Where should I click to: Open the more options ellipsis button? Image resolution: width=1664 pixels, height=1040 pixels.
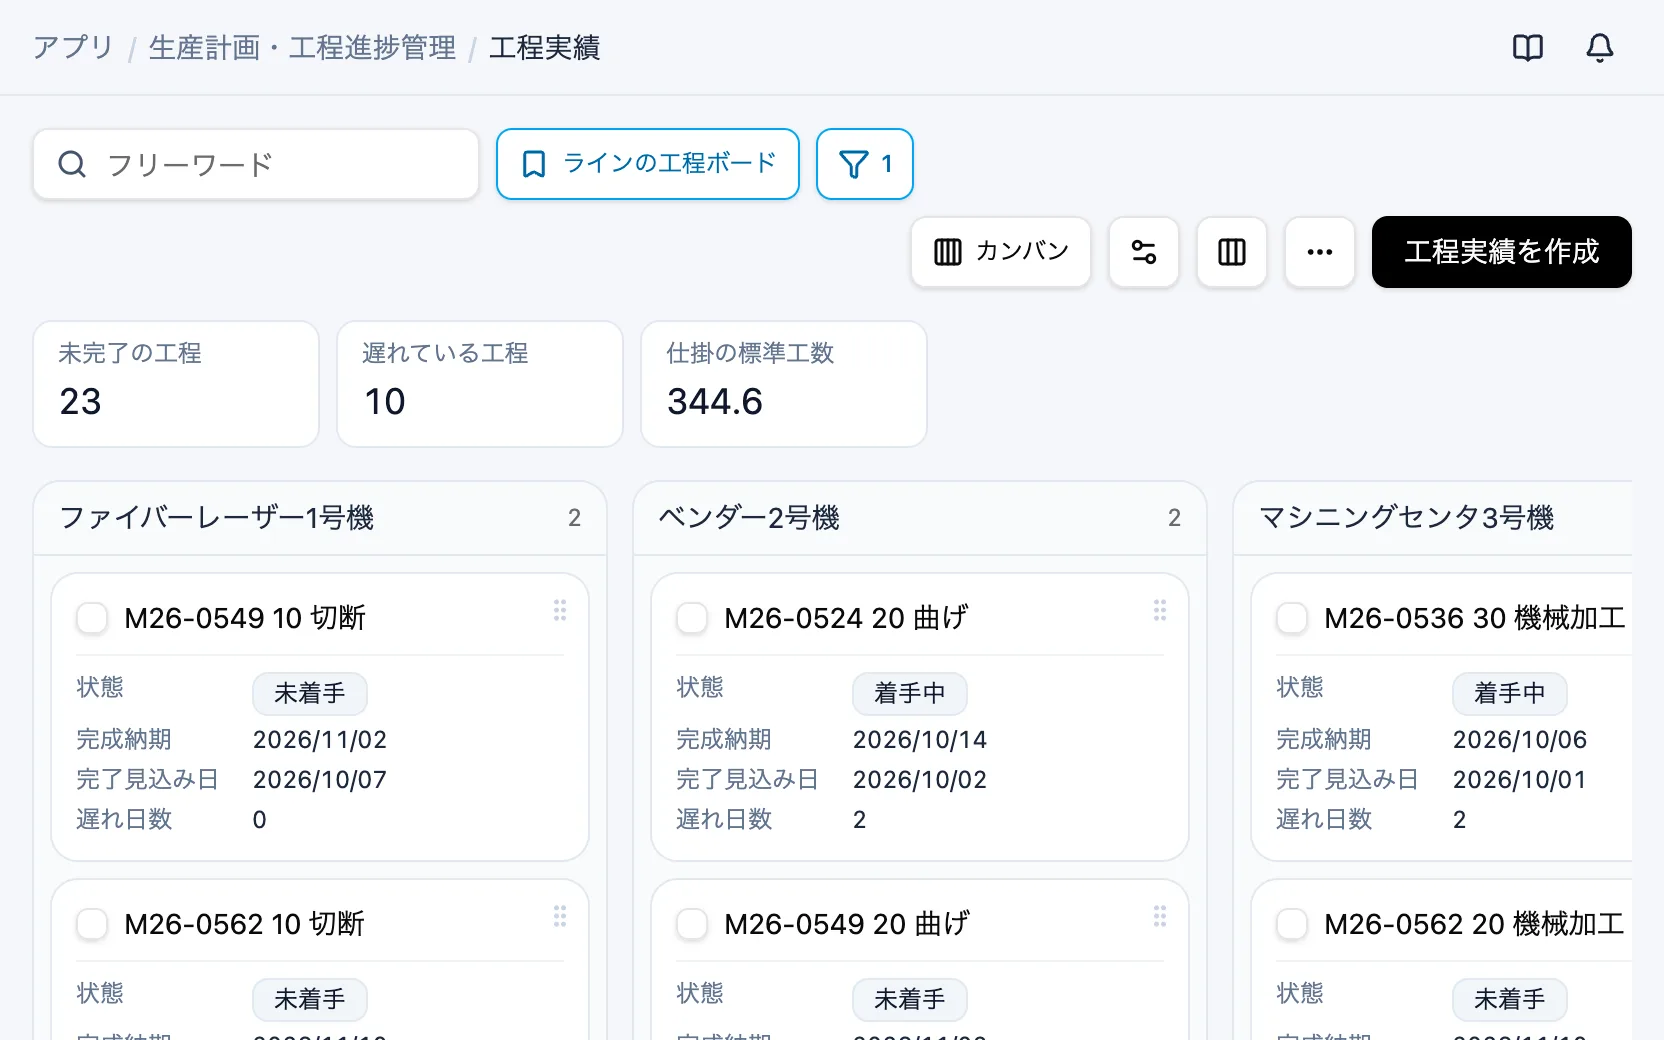click(1320, 252)
